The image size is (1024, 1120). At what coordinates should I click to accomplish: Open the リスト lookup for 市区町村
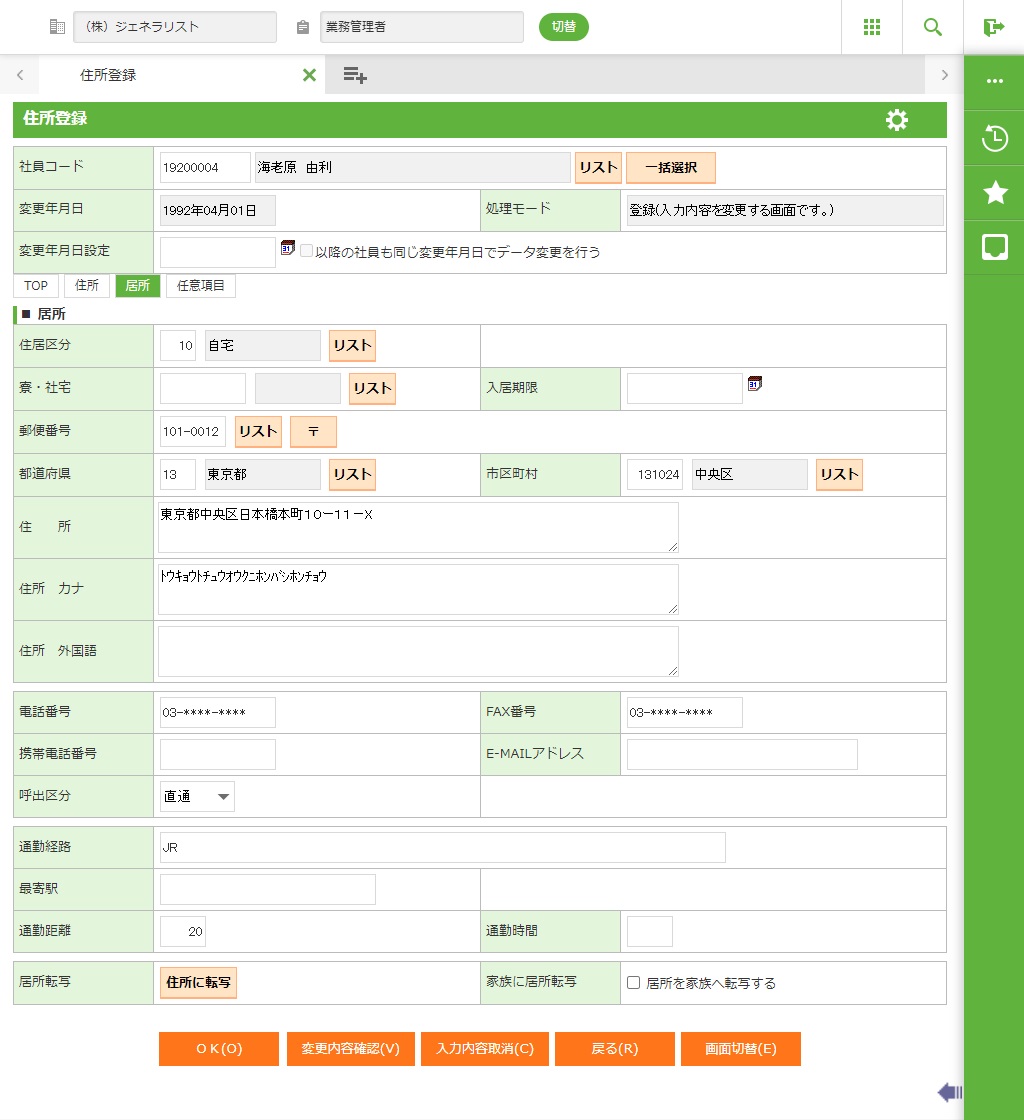pyautogui.click(x=839, y=475)
